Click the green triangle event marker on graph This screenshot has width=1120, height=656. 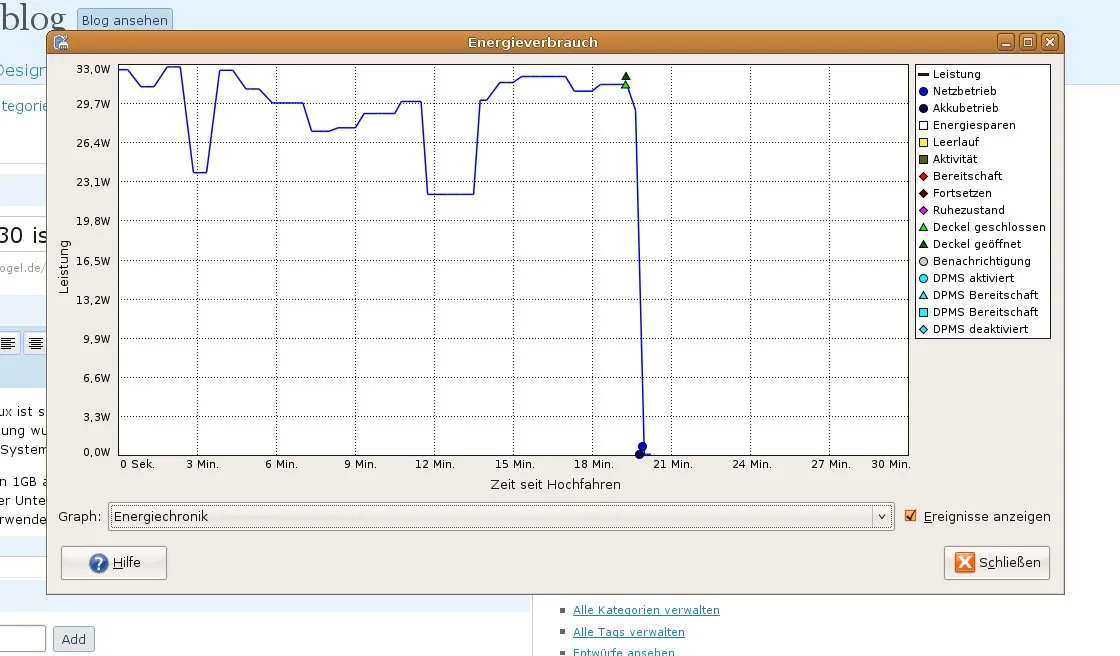[626, 85]
